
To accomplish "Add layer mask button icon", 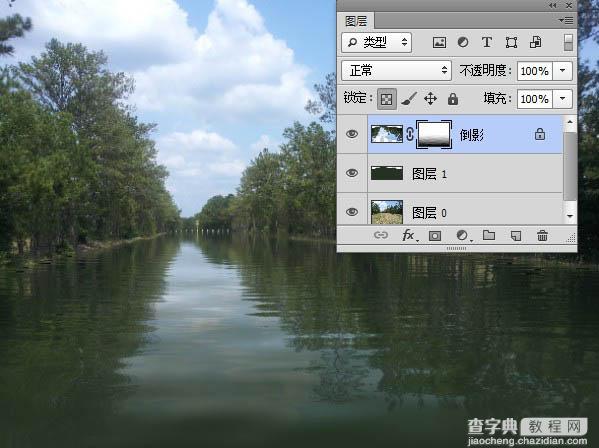I will [435, 236].
